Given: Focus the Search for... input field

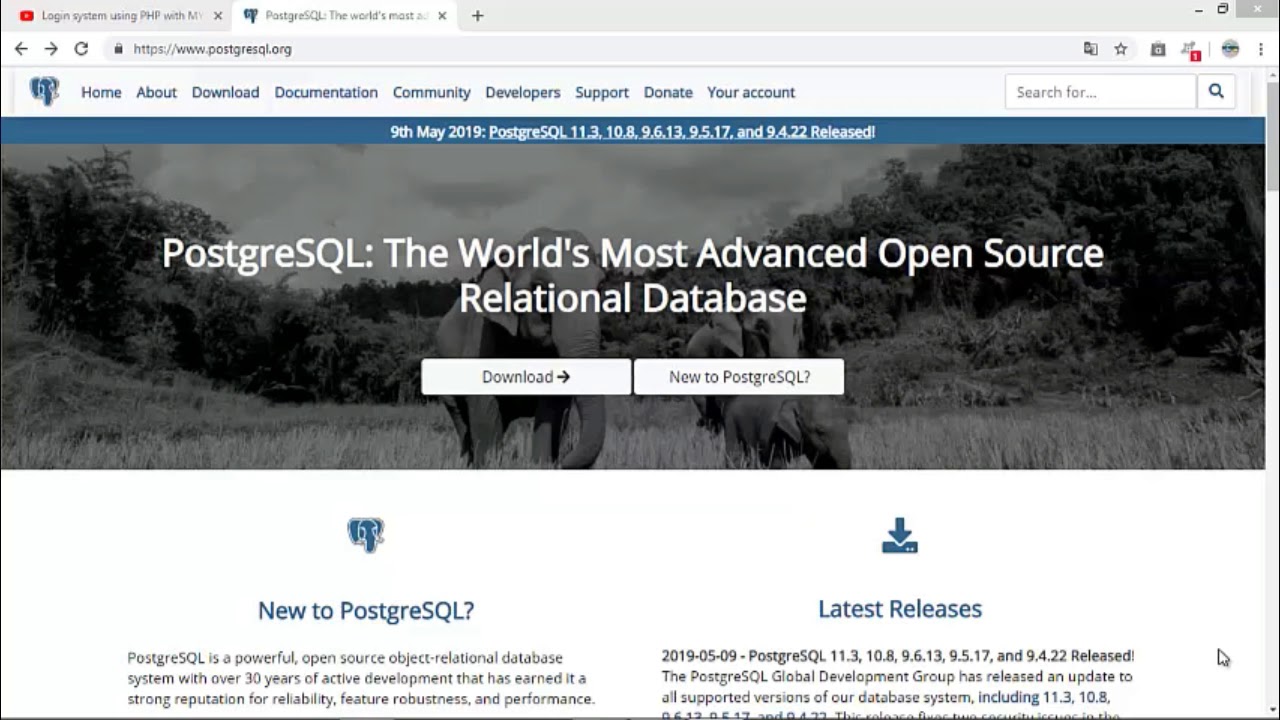Looking at the screenshot, I should (1100, 92).
